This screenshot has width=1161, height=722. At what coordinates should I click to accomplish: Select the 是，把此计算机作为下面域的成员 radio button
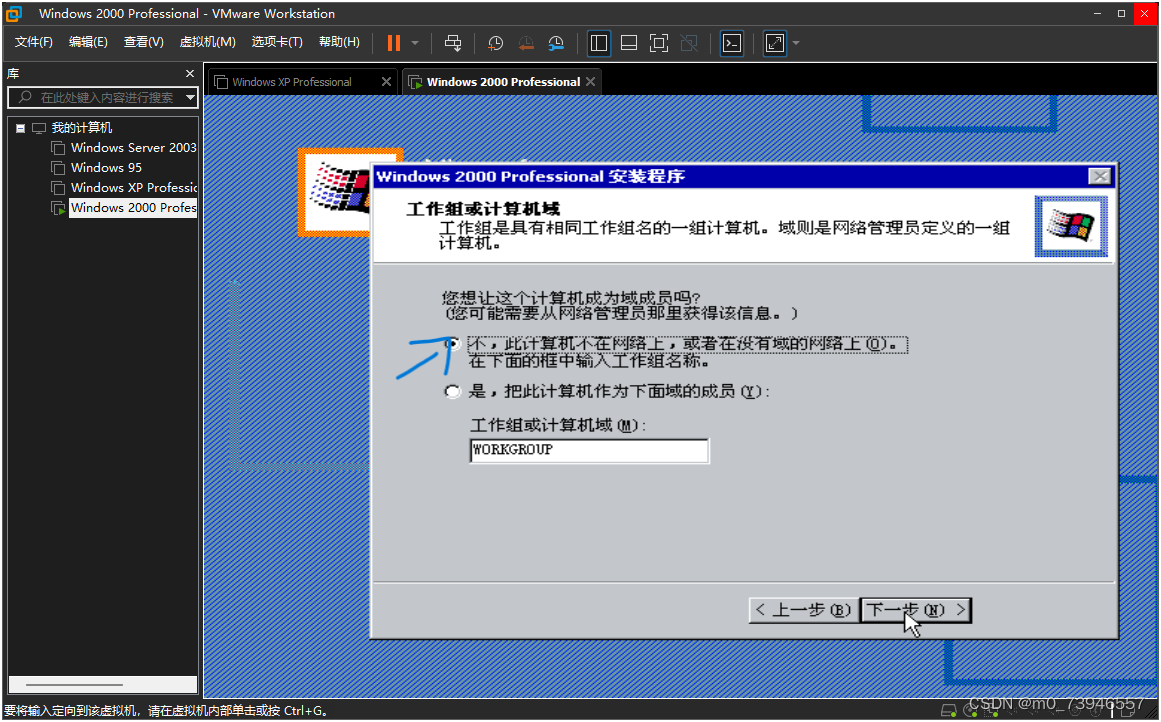click(x=452, y=391)
